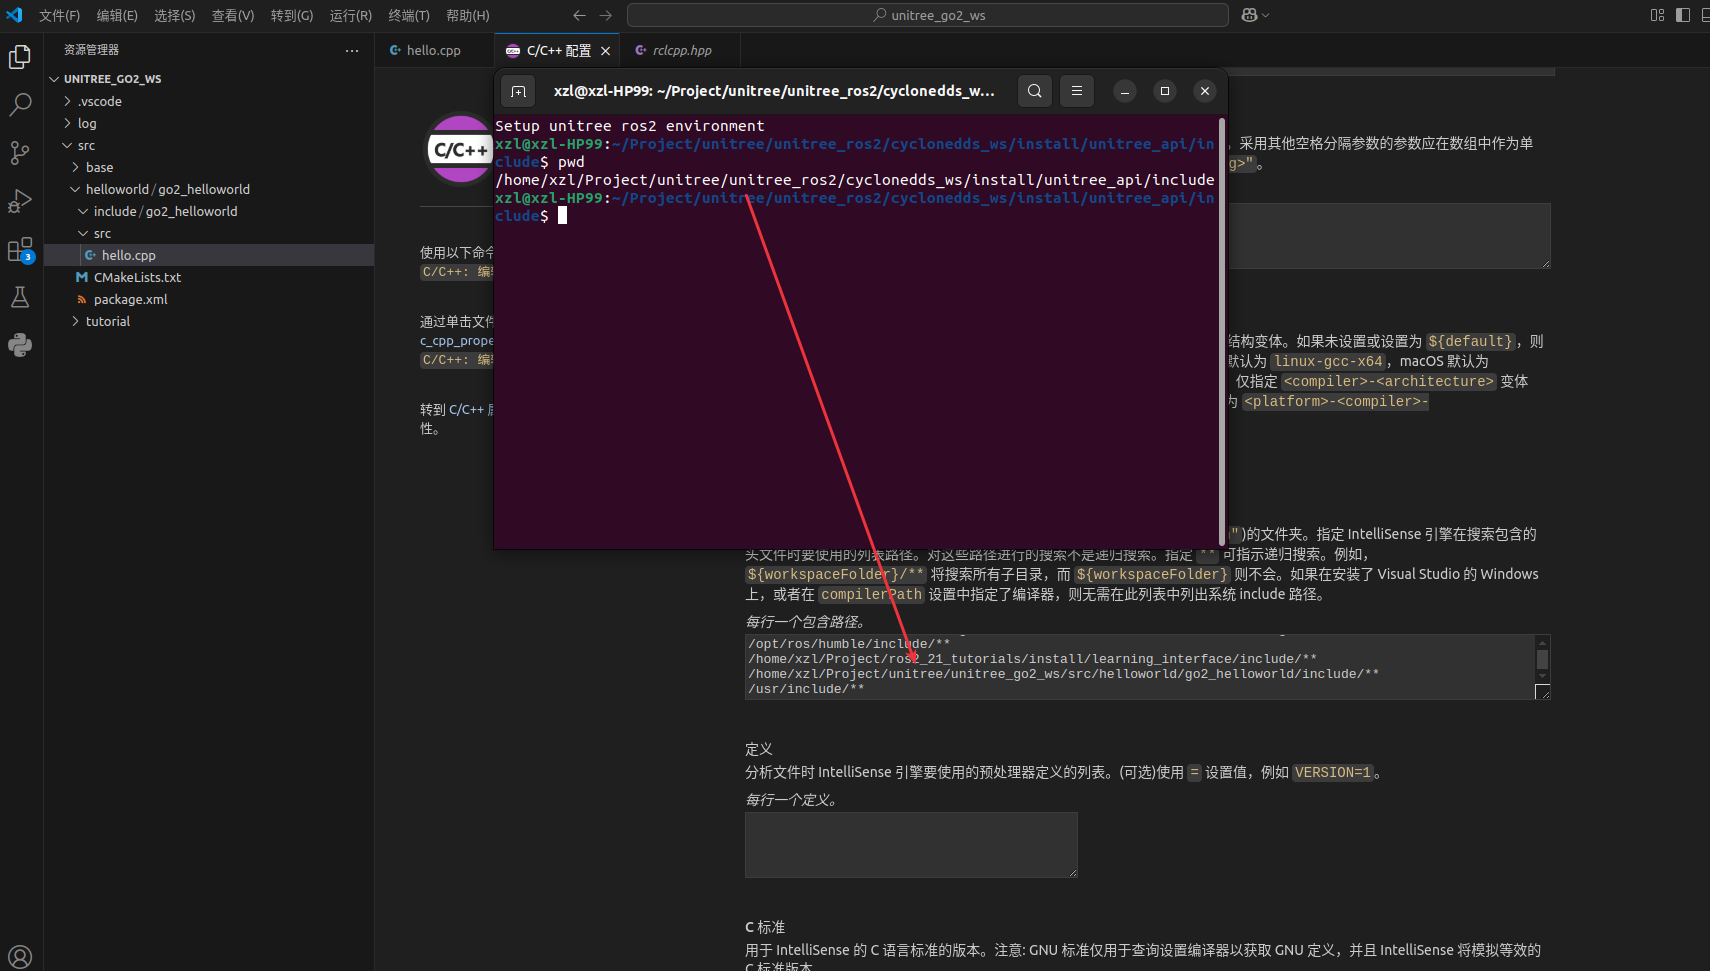Open new tab in terminal window
The width and height of the screenshot is (1710, 971).
[518, 91]
